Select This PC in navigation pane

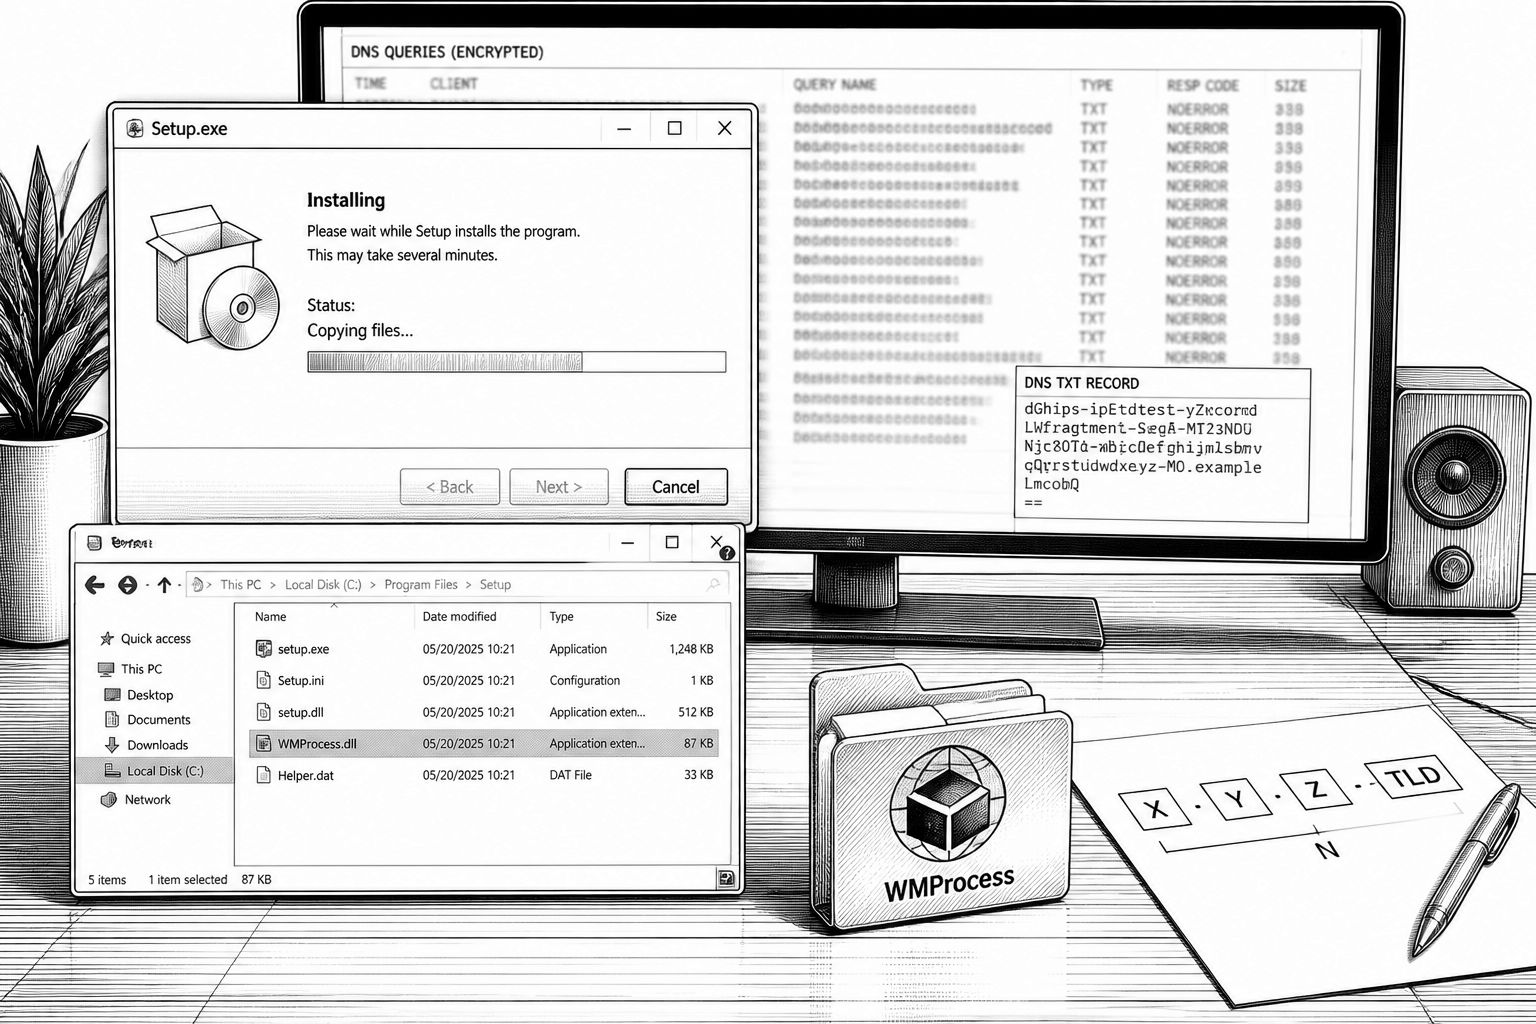(130, 669)
